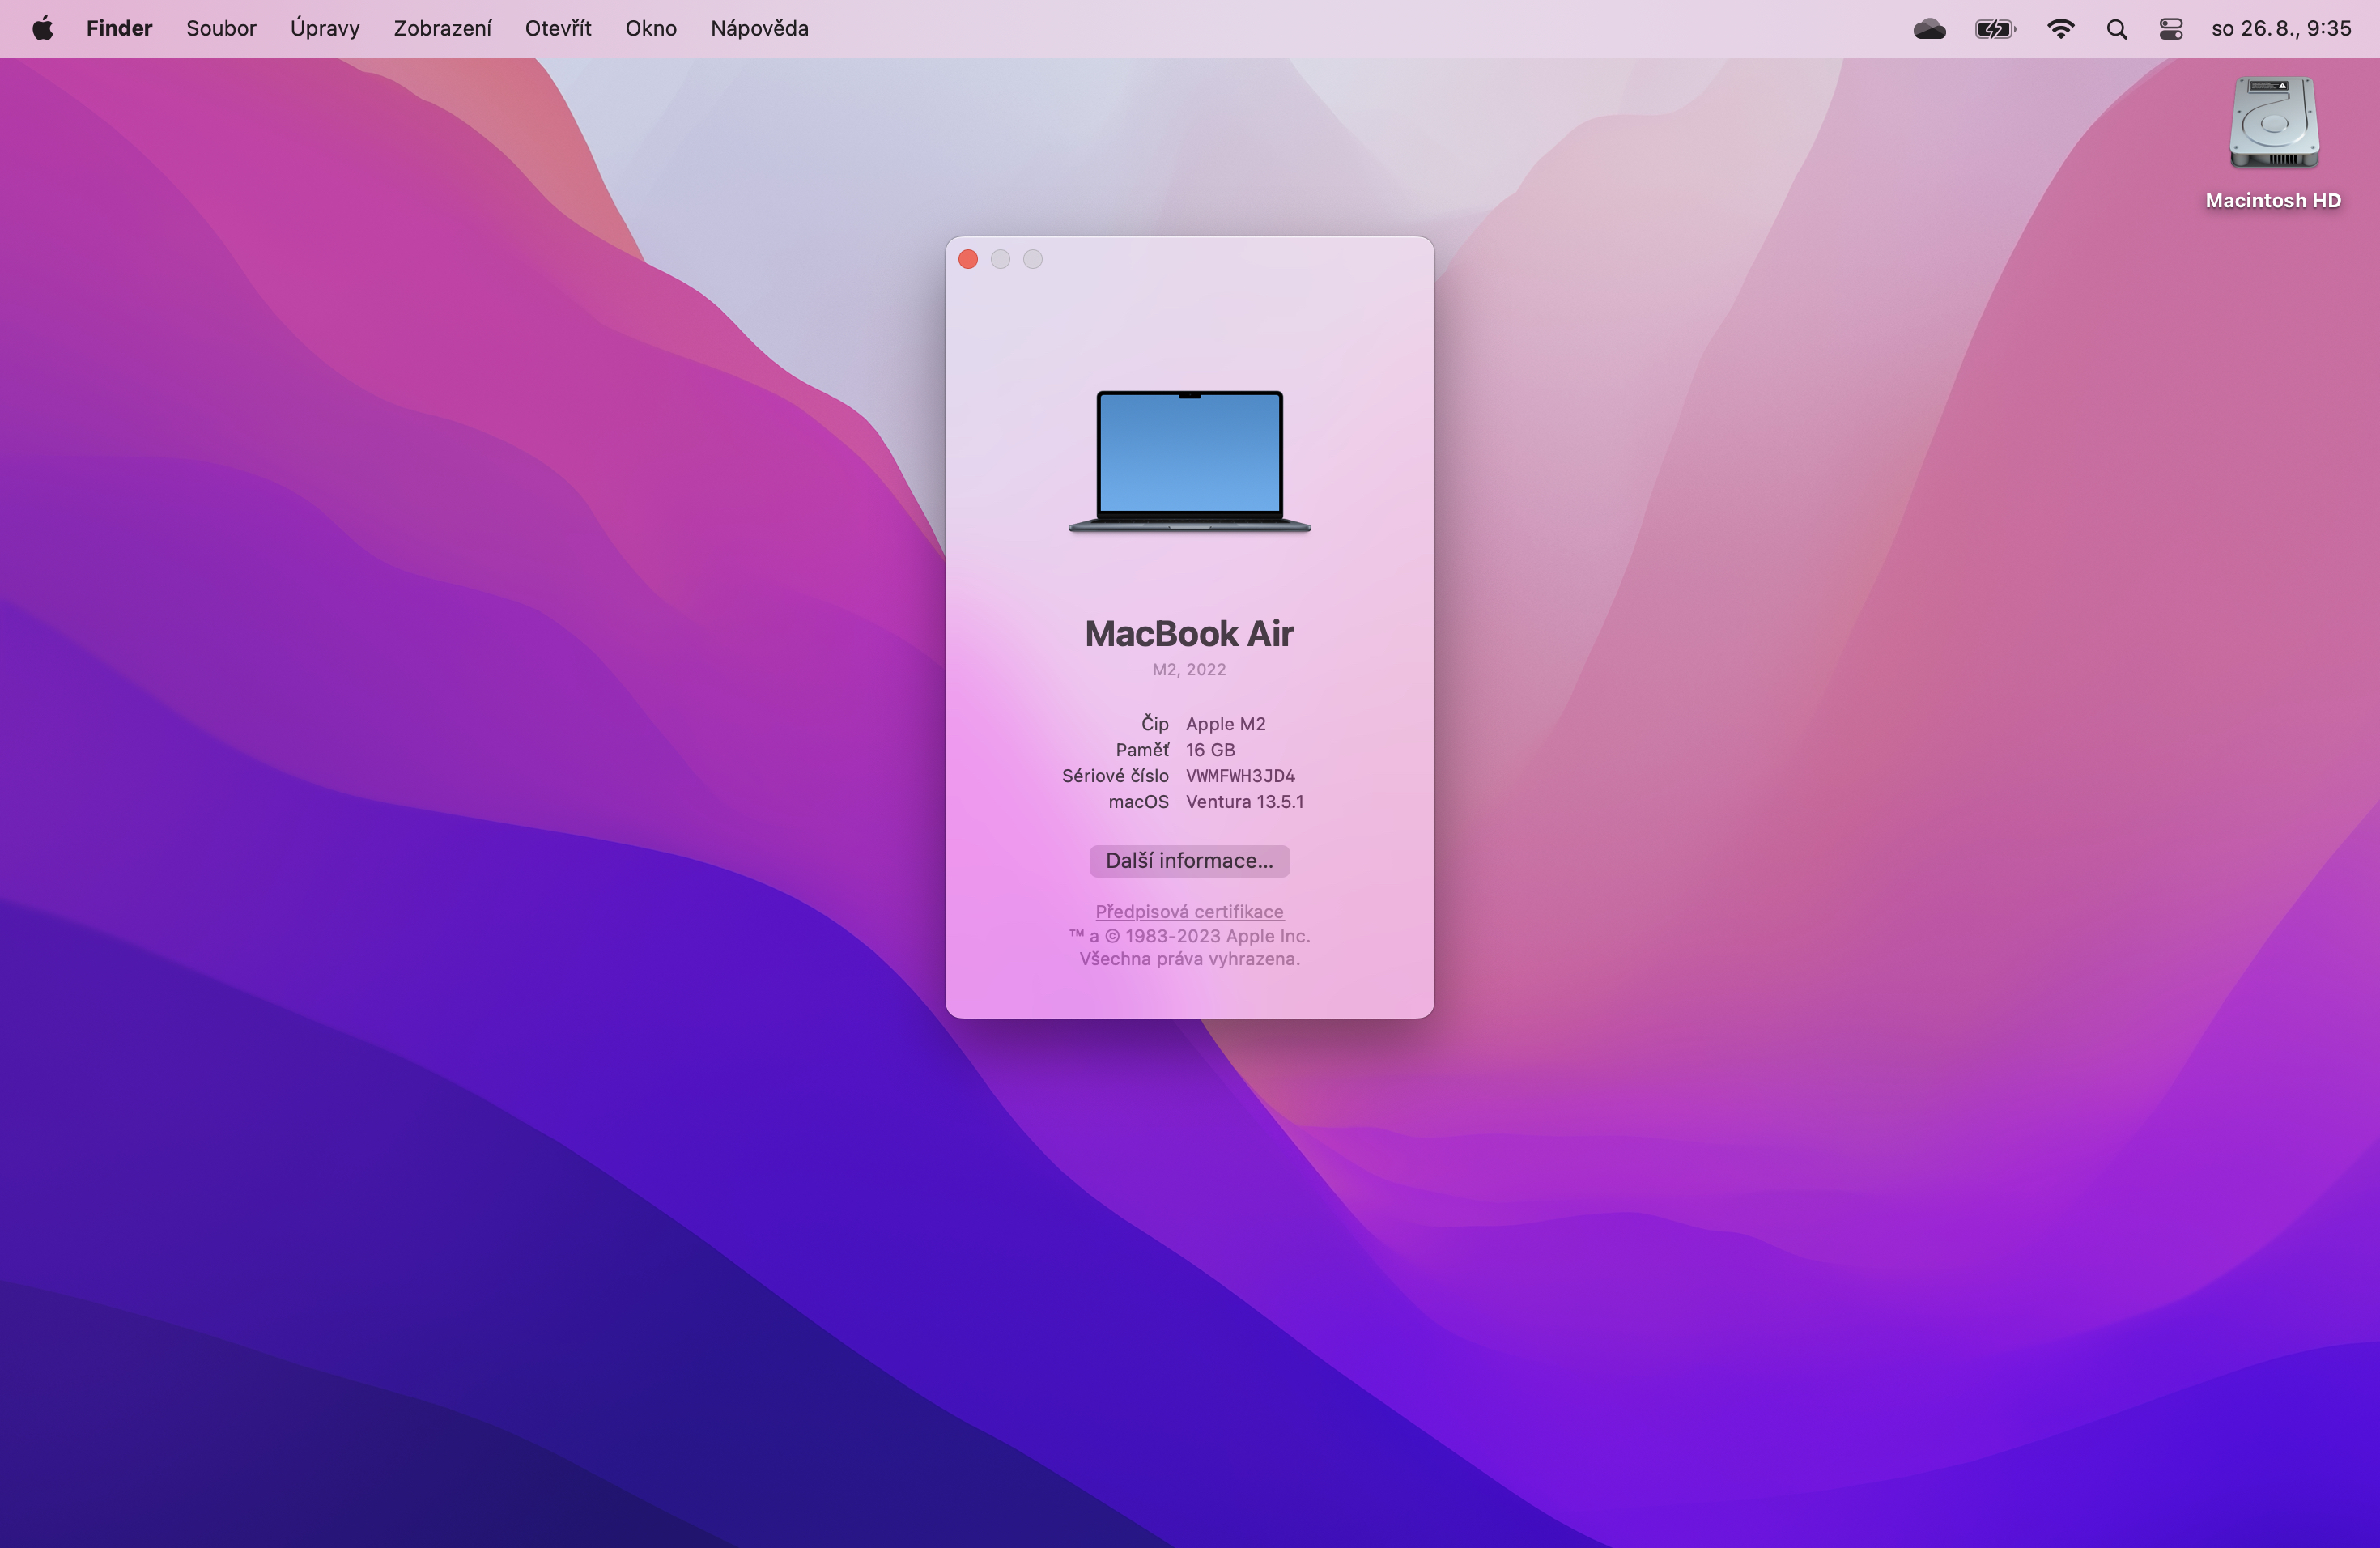Click the MacBook Air laptop image
This screenshot has height=1548, width=2380.
1189,460
